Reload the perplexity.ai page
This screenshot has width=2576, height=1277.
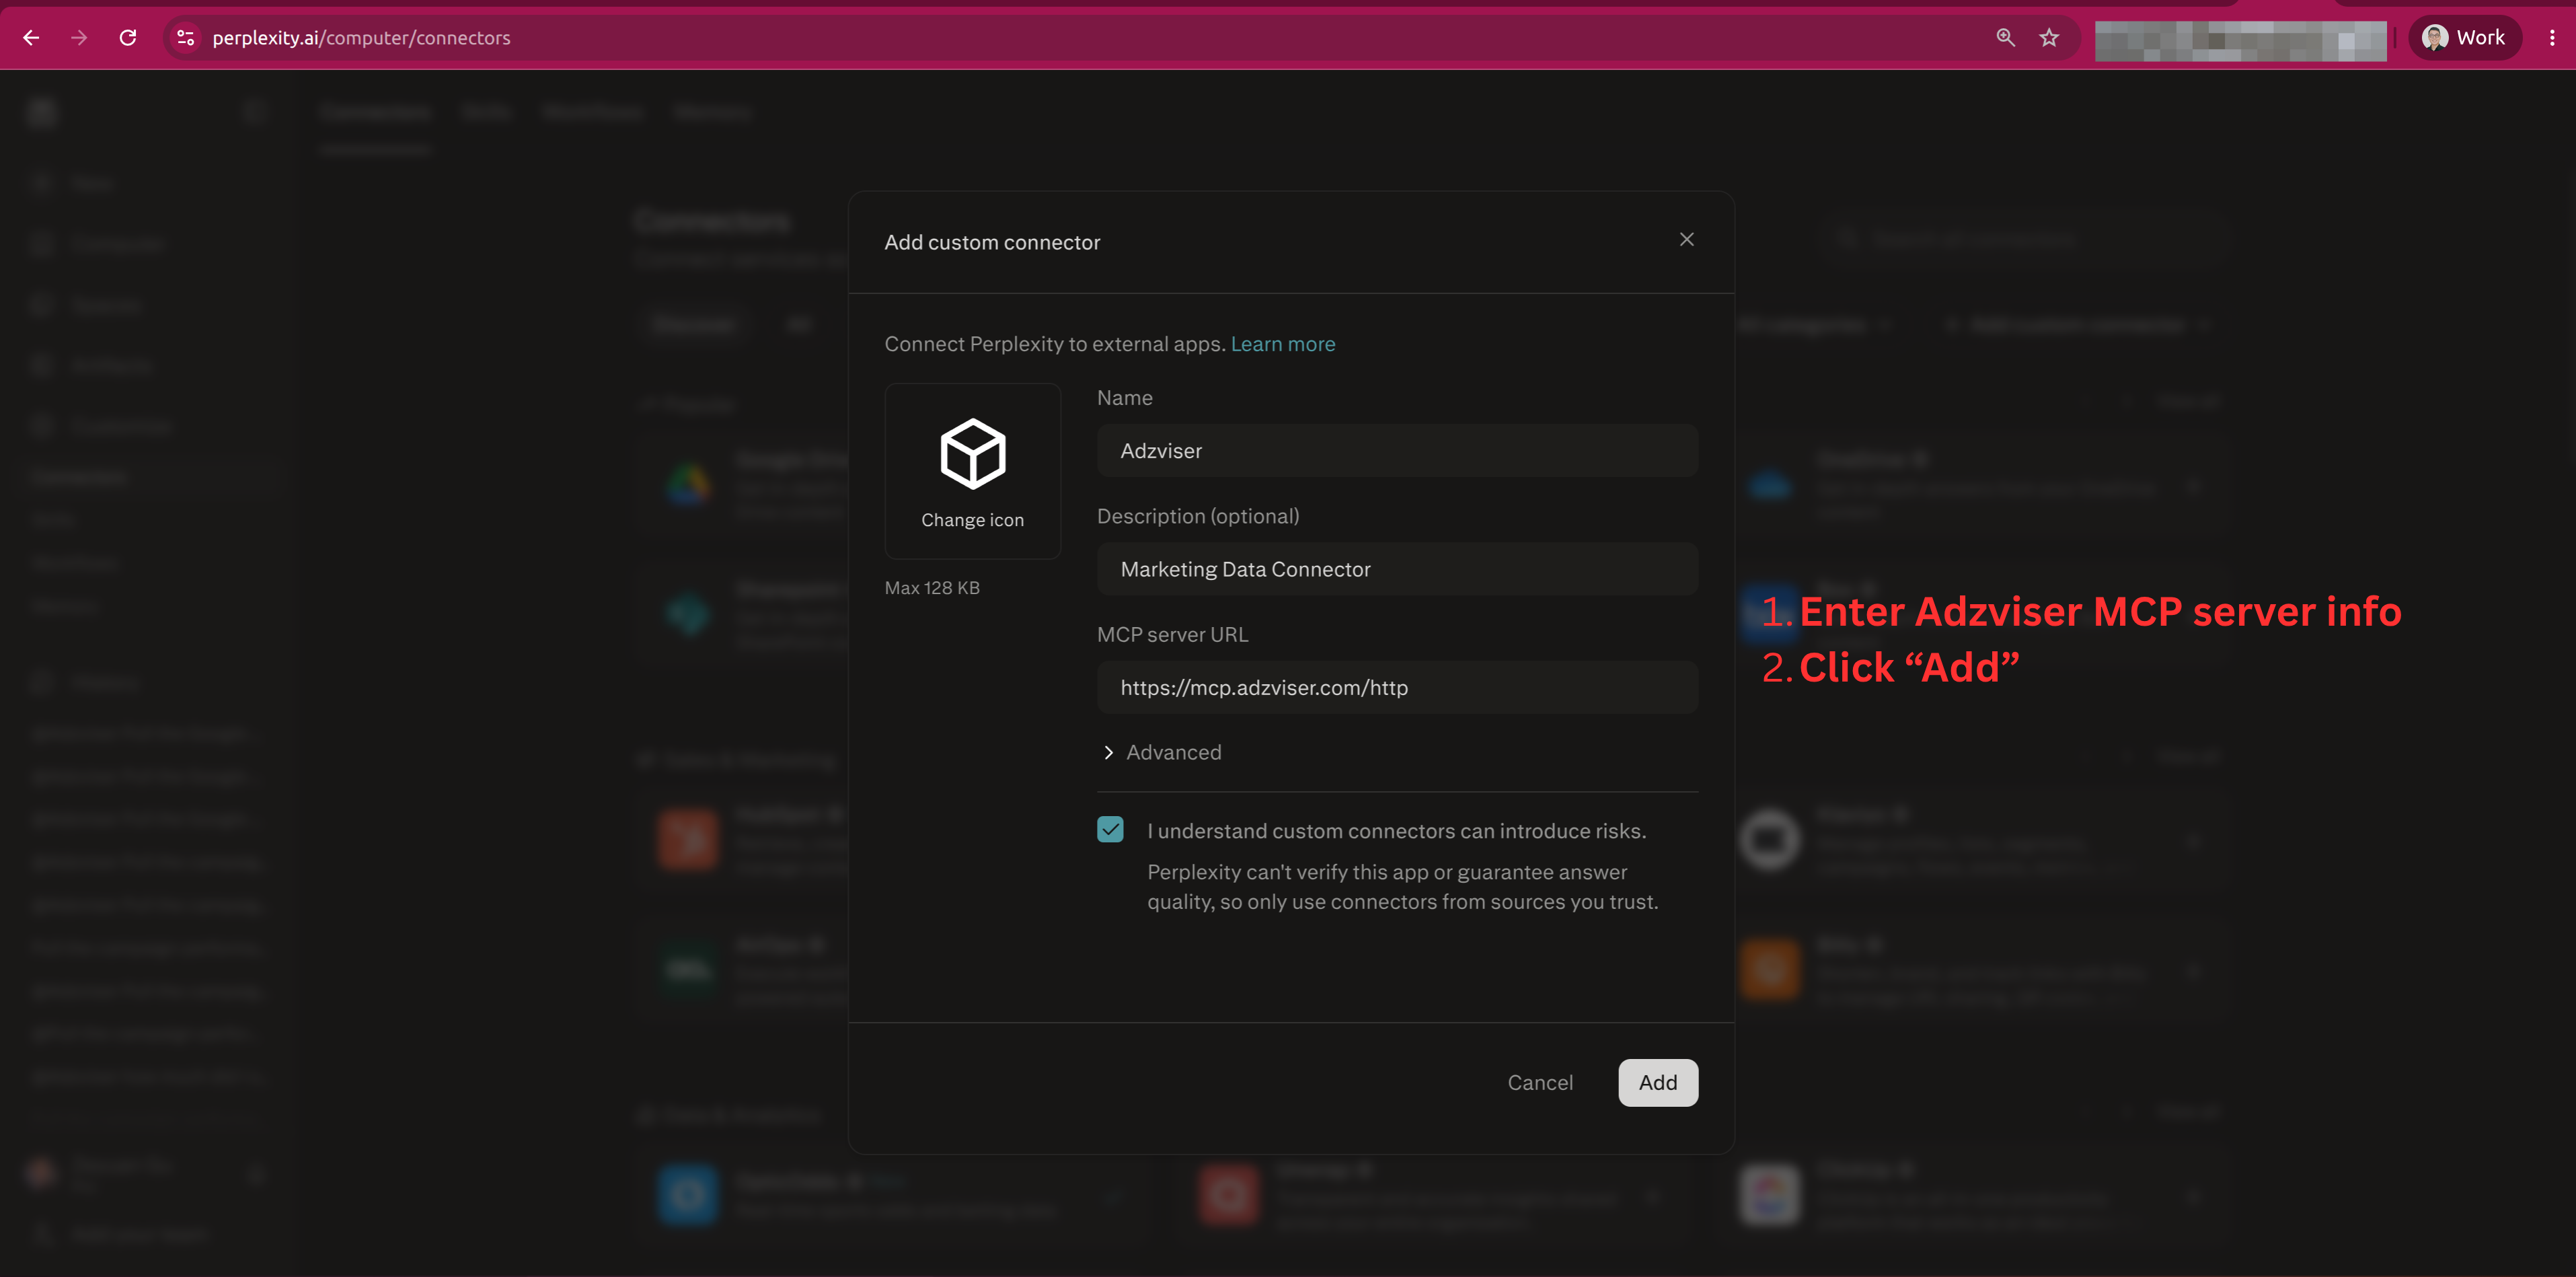pos(128,38)
